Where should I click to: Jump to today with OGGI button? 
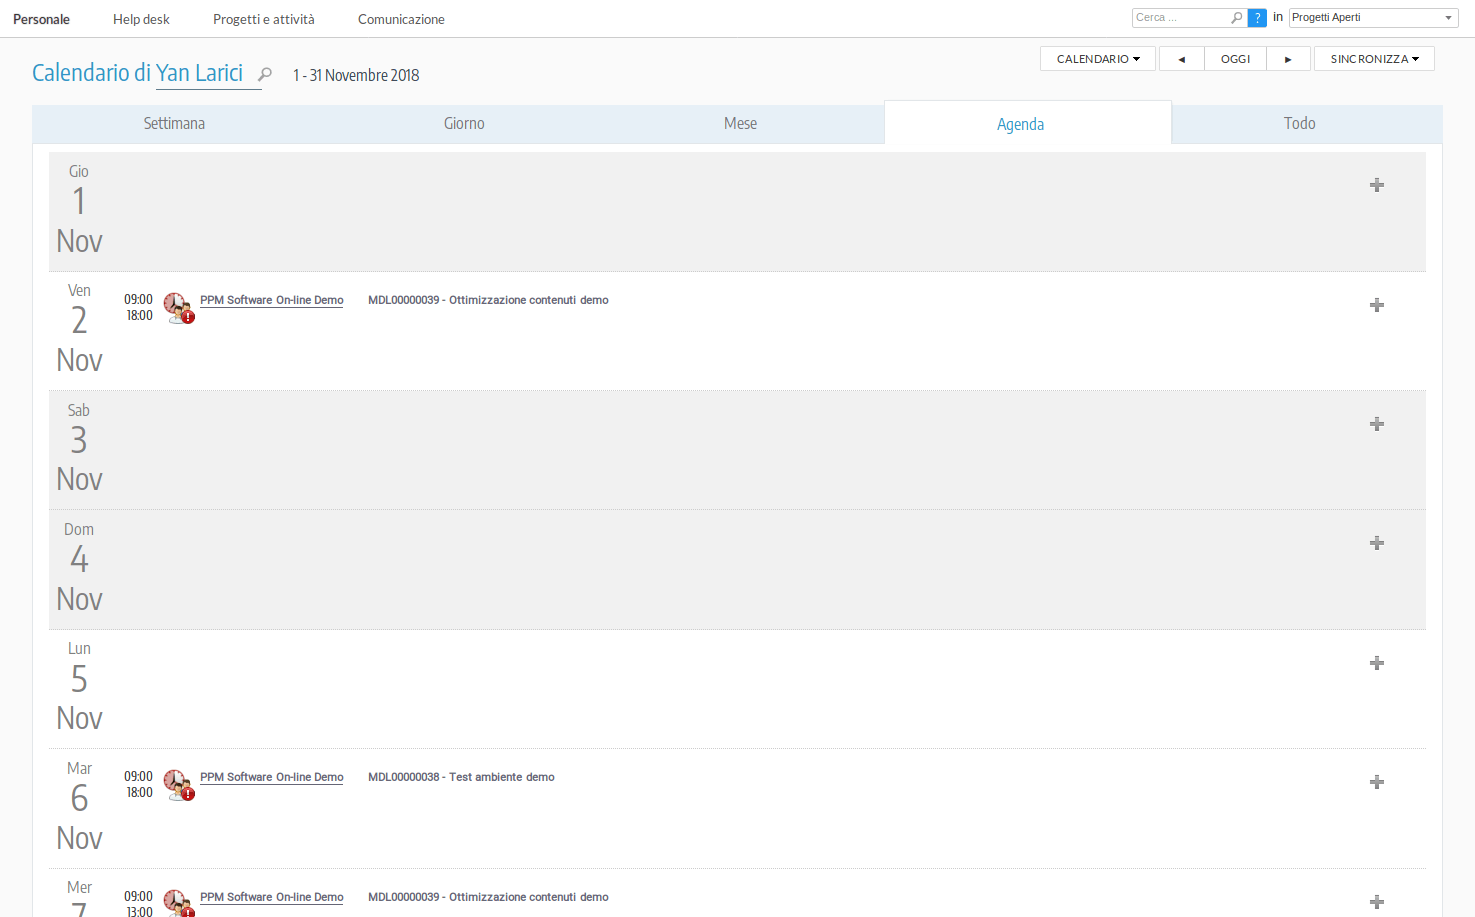coord(1235,59)
